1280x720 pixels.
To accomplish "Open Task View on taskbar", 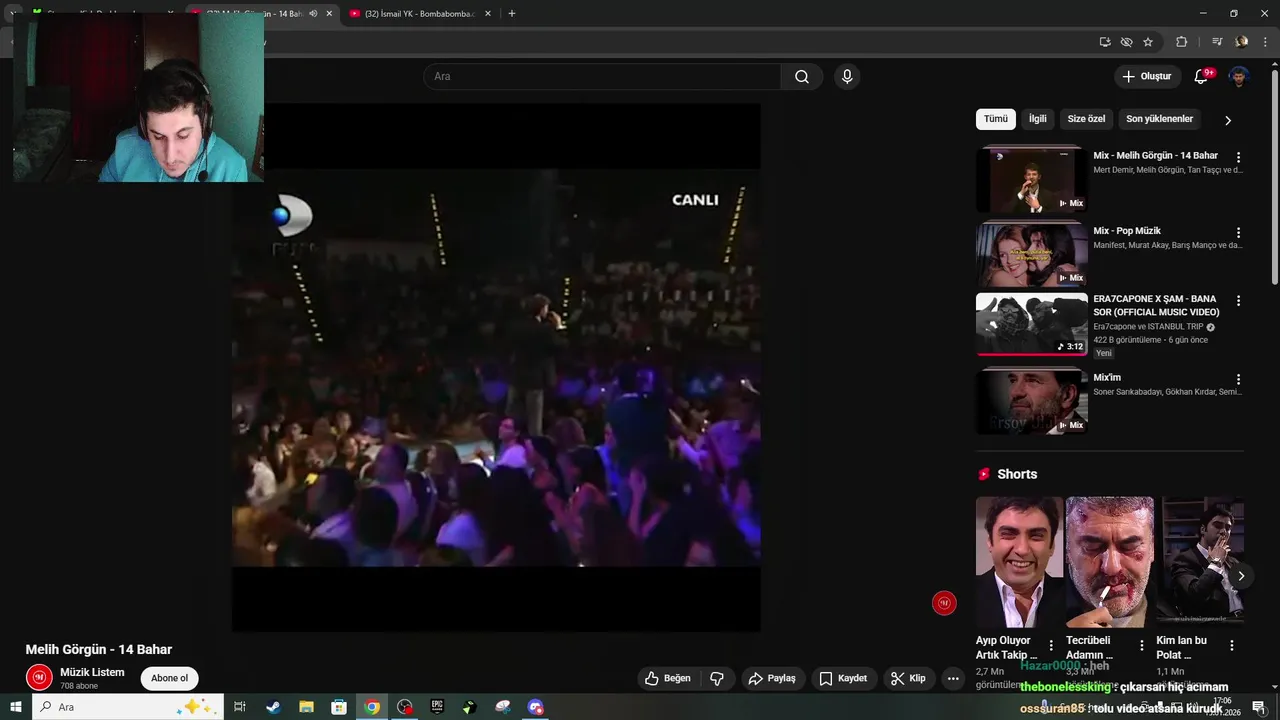I will (x=240, y=707).
